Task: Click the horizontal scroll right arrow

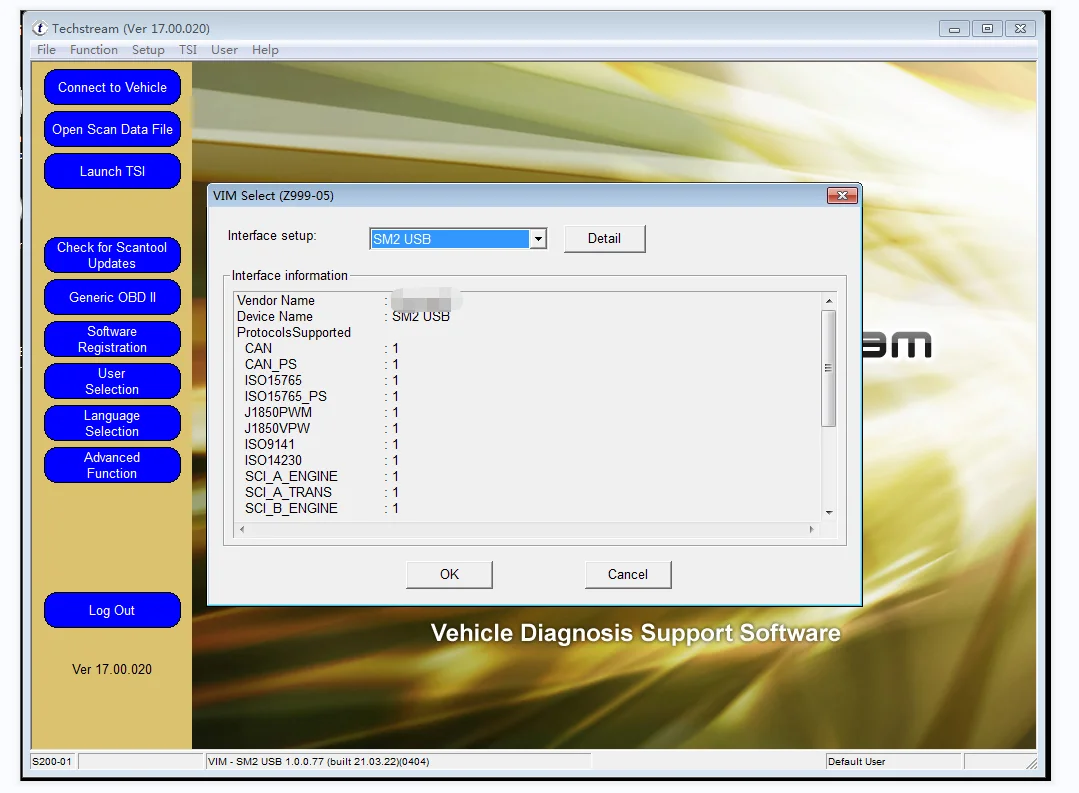Action: point(812,529)
